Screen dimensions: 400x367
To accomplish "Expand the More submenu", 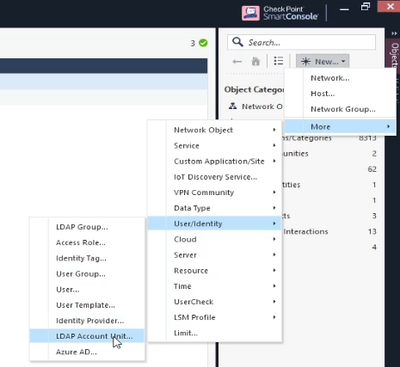I will click(340, 127).
